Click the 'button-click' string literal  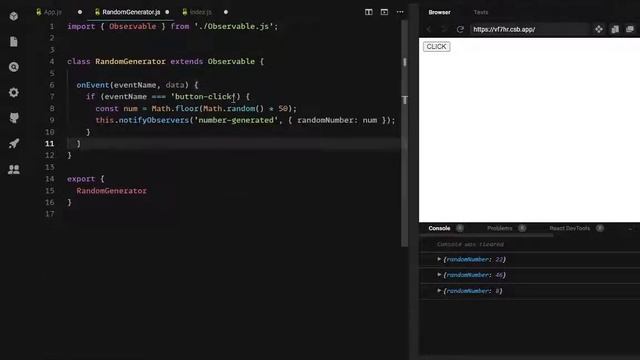[x=203, y=97]
